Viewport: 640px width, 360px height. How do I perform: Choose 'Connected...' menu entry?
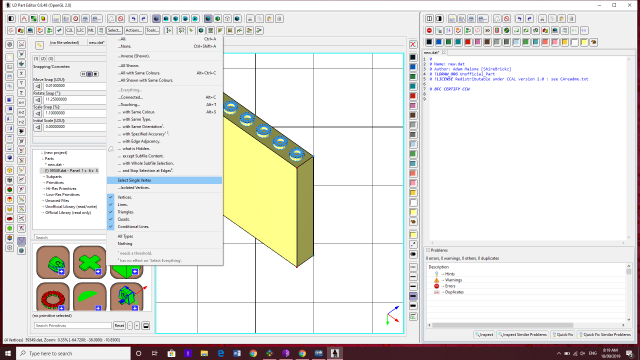[164, 97]
